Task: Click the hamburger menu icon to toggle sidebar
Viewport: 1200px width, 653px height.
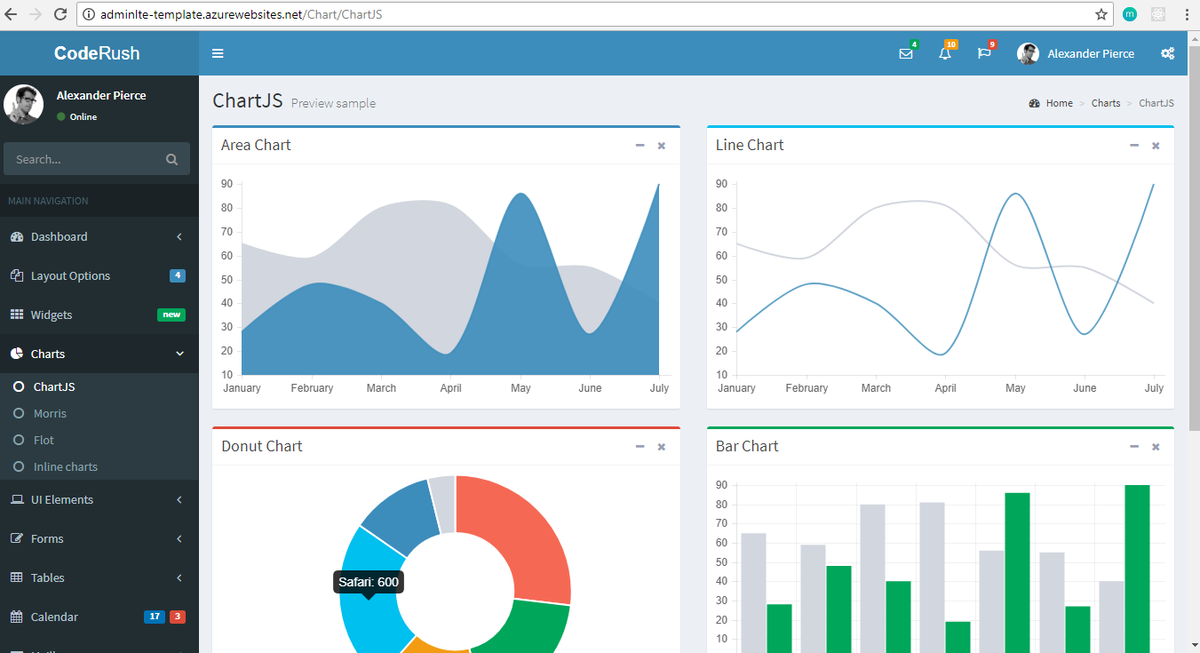Action: 218,53
